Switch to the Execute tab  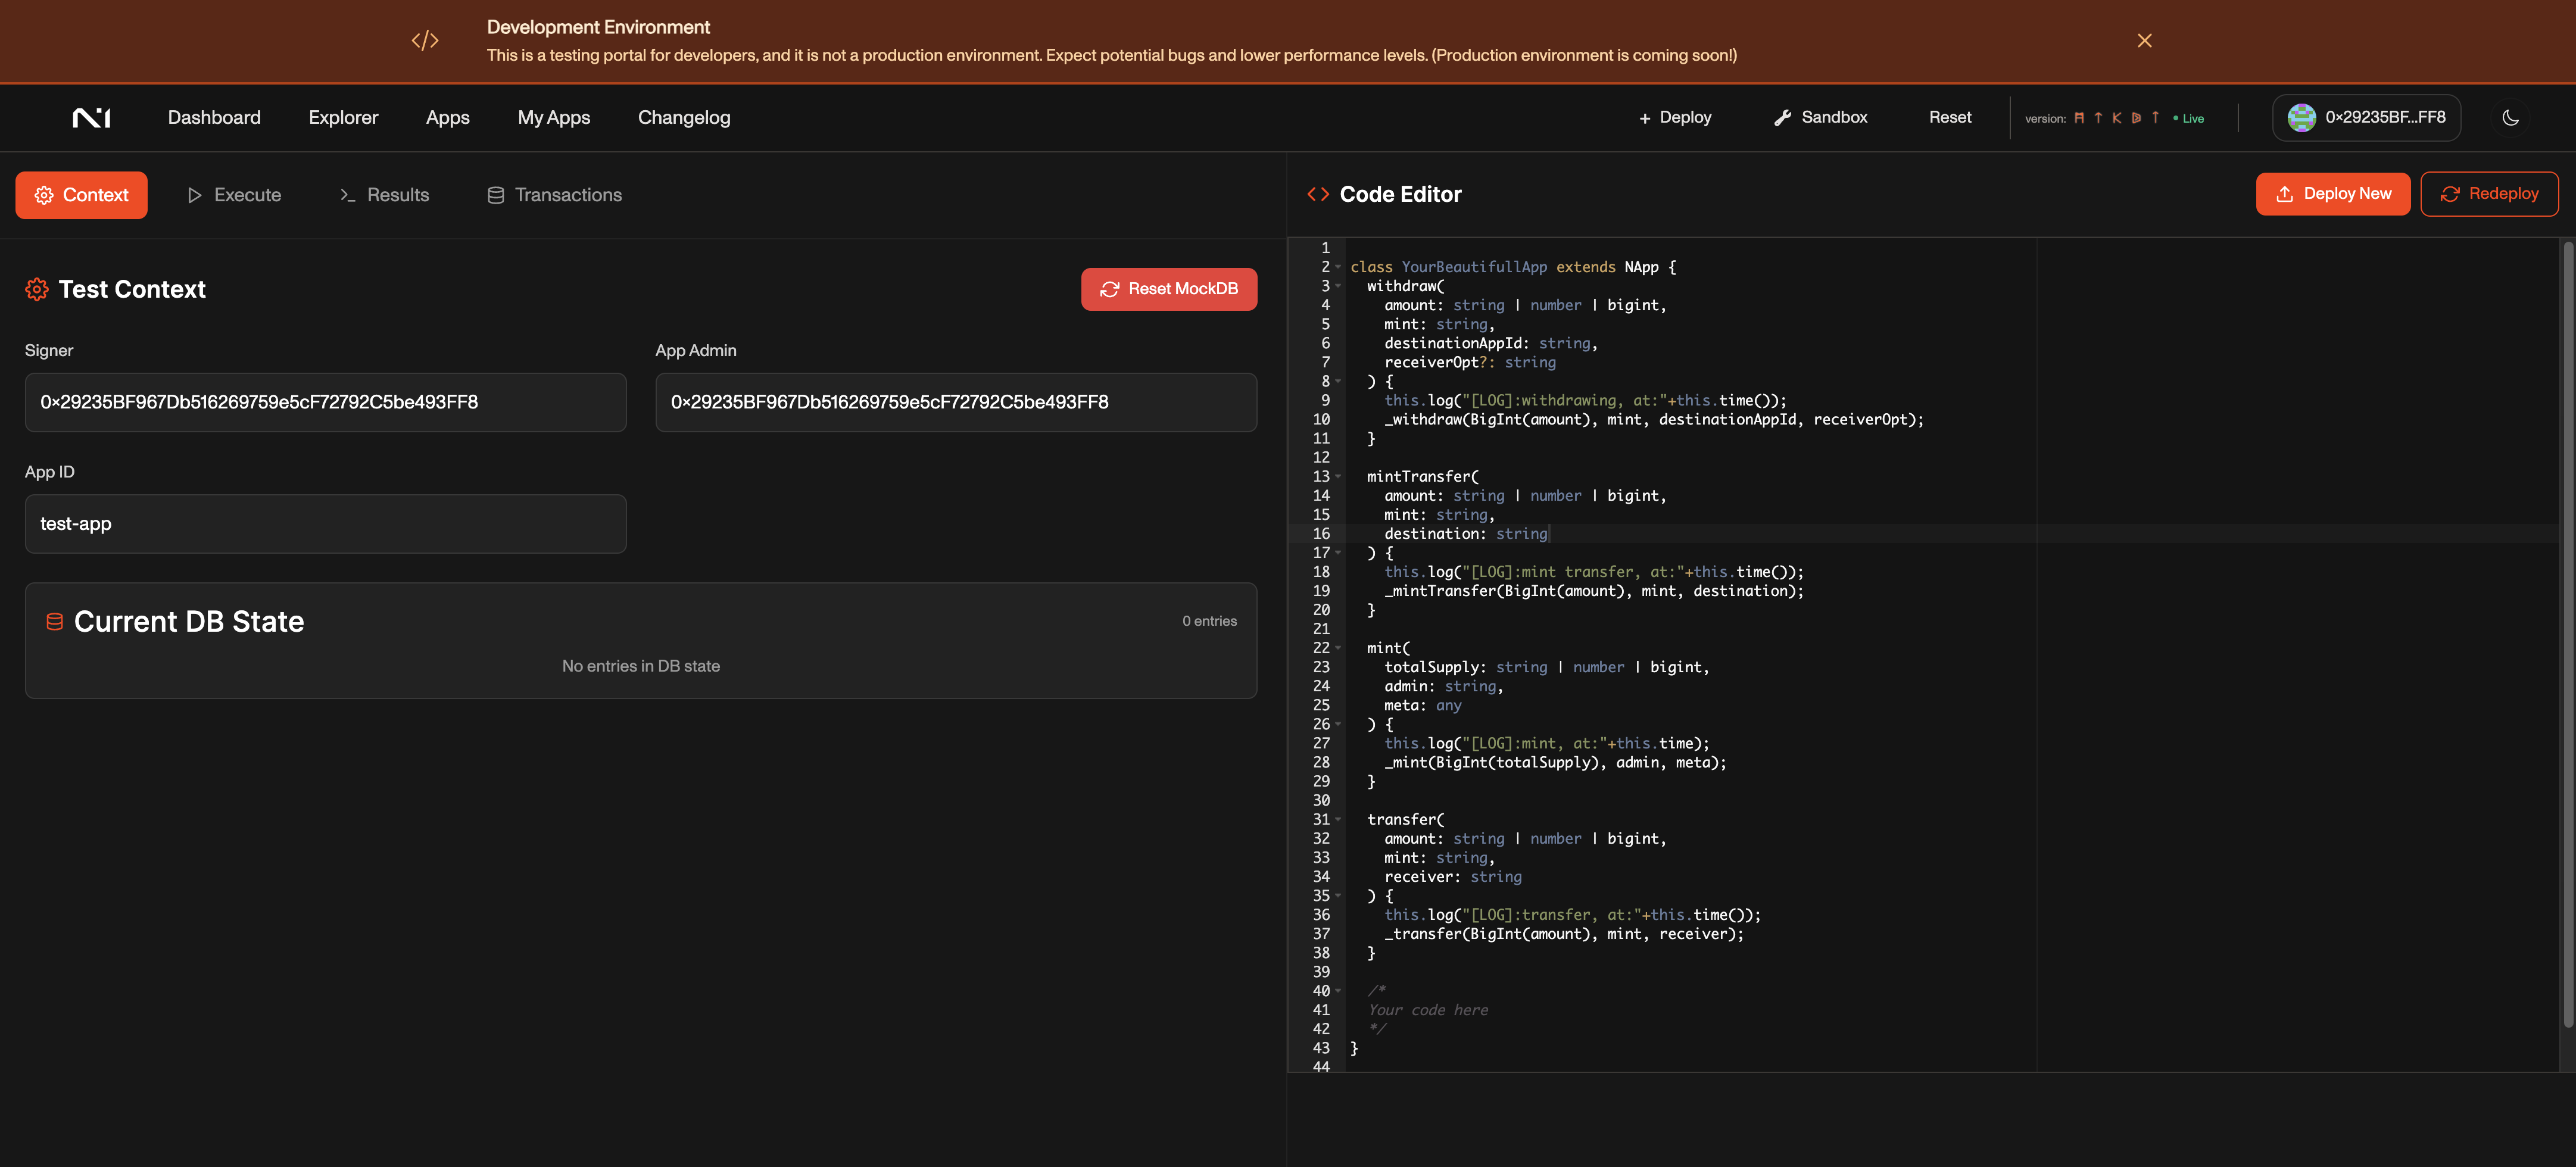(x=234, y=195)
